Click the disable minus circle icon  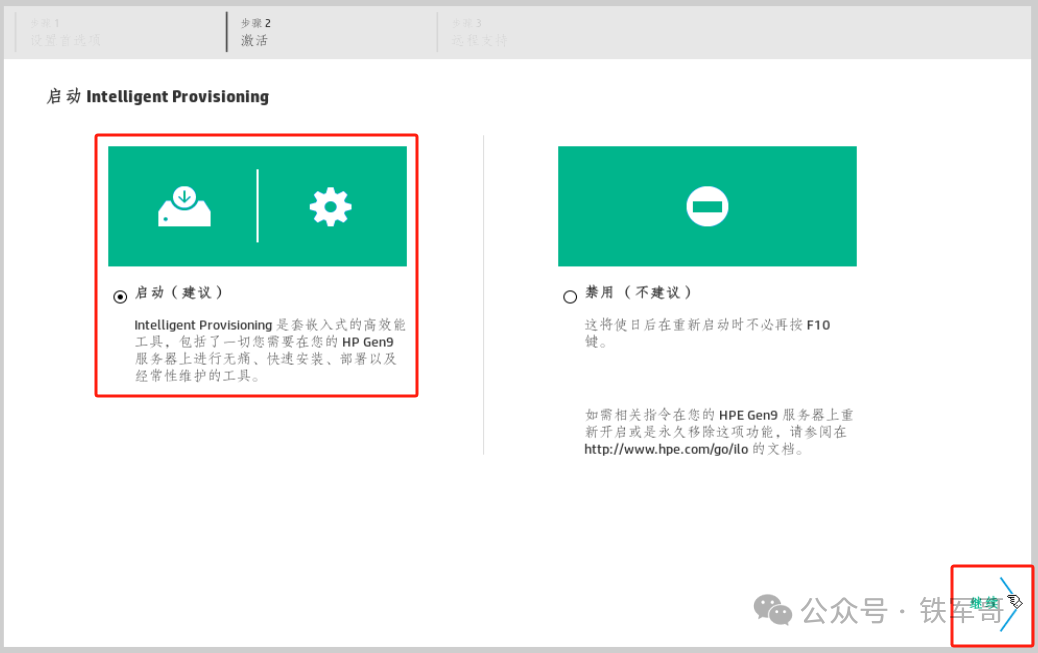(707, 206)
